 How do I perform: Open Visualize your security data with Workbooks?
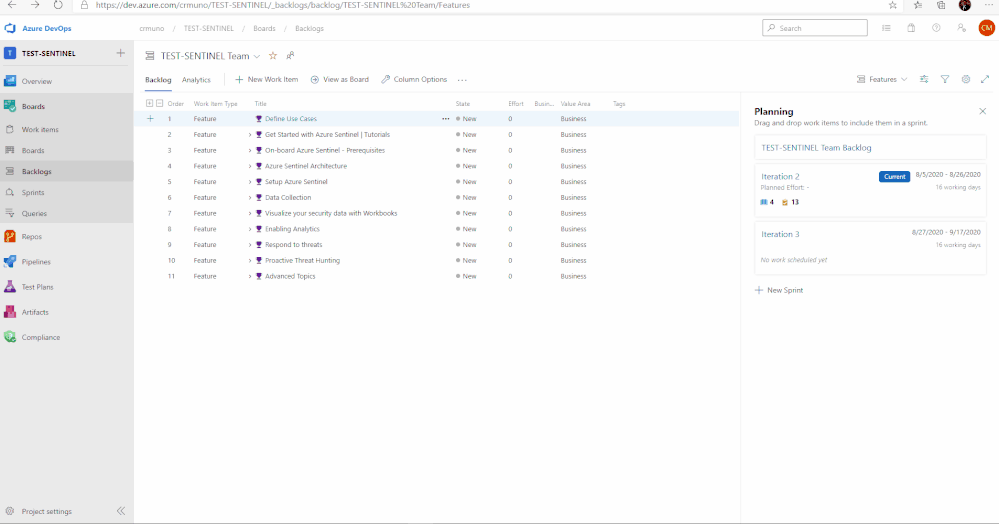[x=331, y=214]
